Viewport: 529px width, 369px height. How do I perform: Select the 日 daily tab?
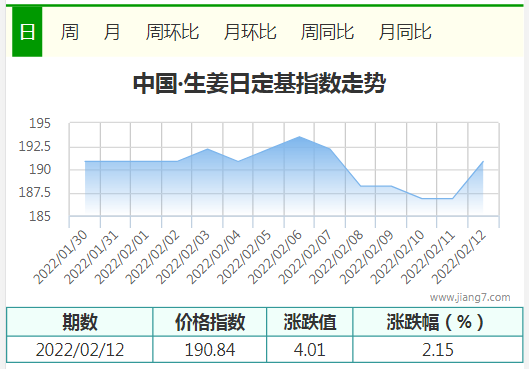click(27, 32)
